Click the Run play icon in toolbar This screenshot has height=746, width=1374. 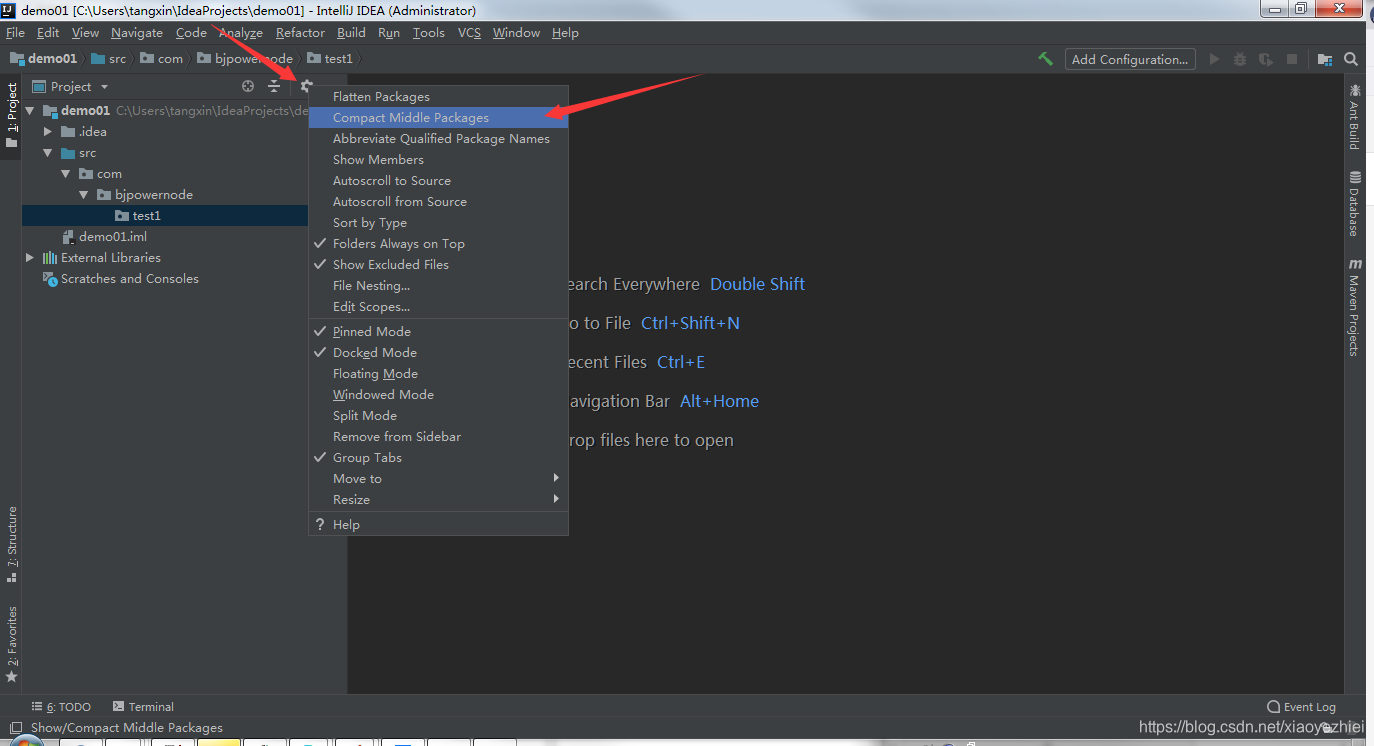1214,59
